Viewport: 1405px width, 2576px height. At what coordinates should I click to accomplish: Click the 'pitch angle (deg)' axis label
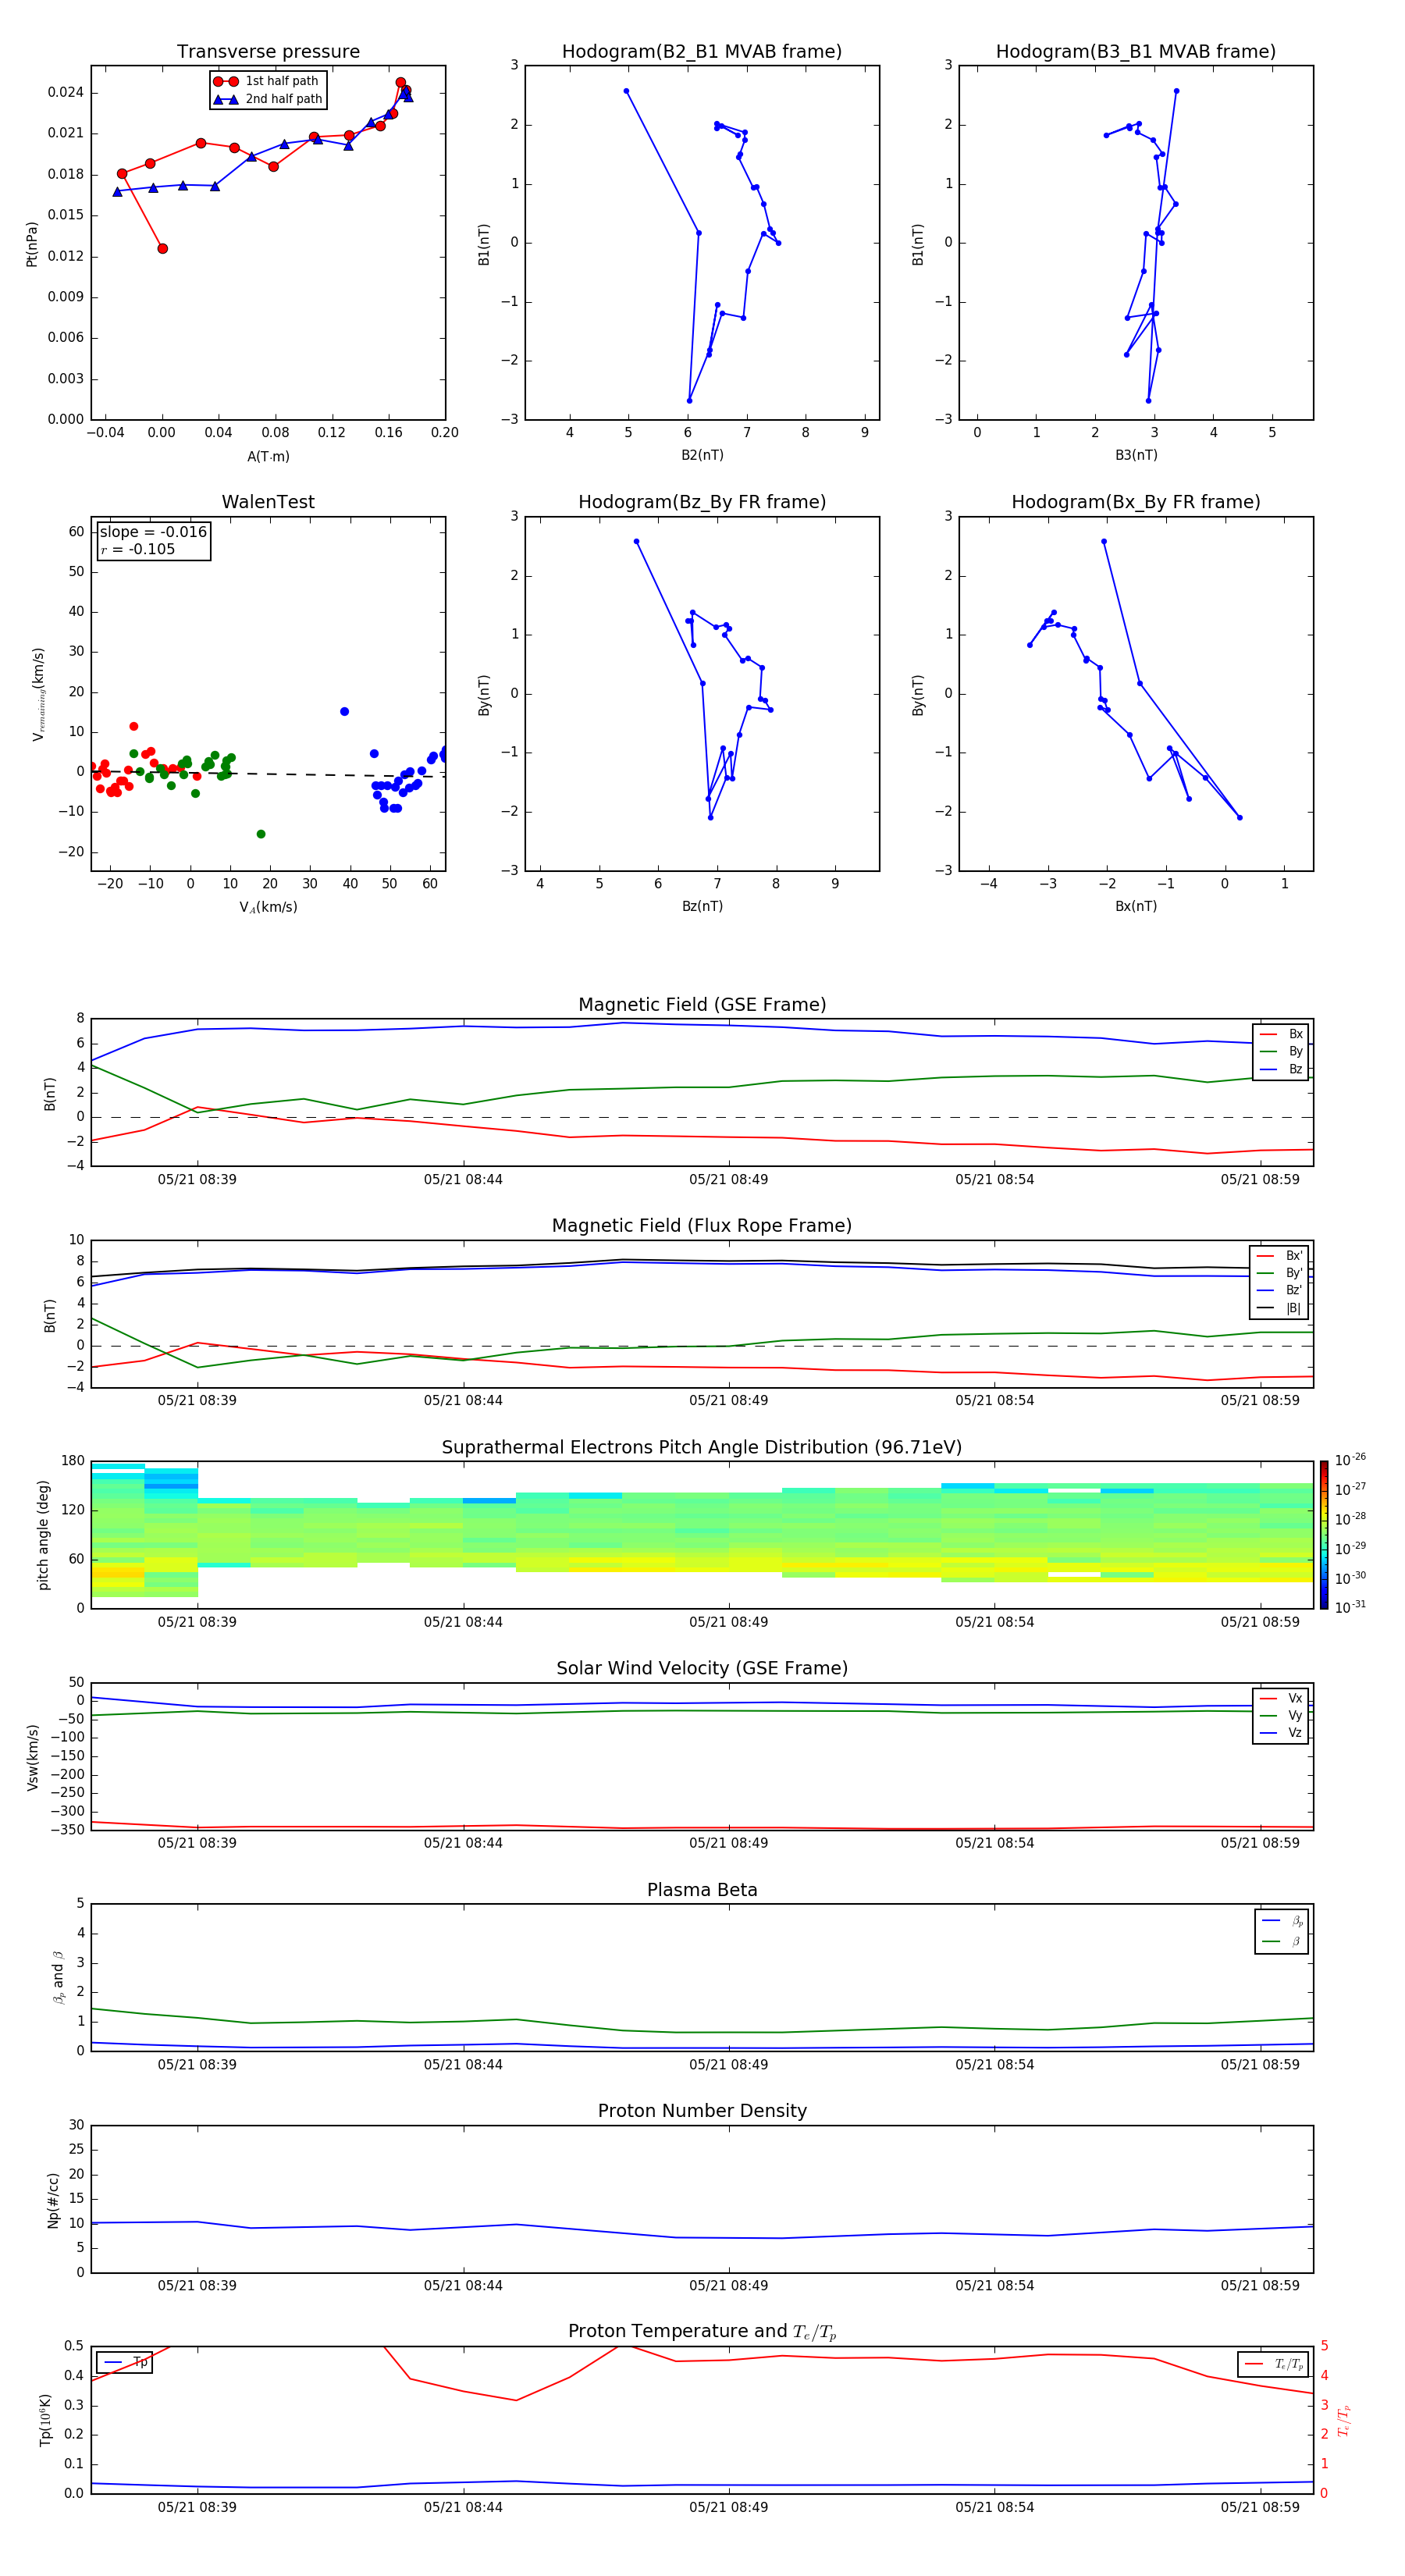[x=43, y=1535]
